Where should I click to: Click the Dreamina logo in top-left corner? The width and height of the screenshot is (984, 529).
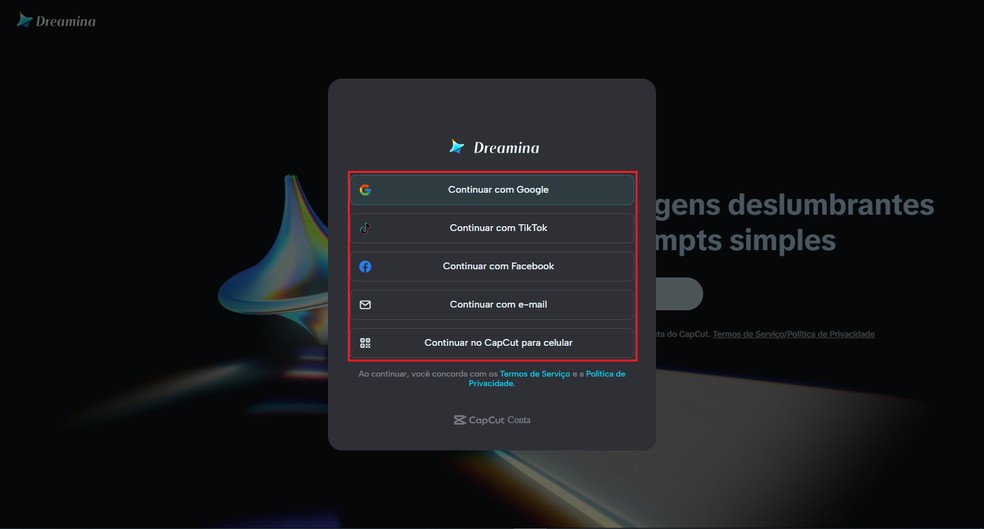[x=56, y=21]
